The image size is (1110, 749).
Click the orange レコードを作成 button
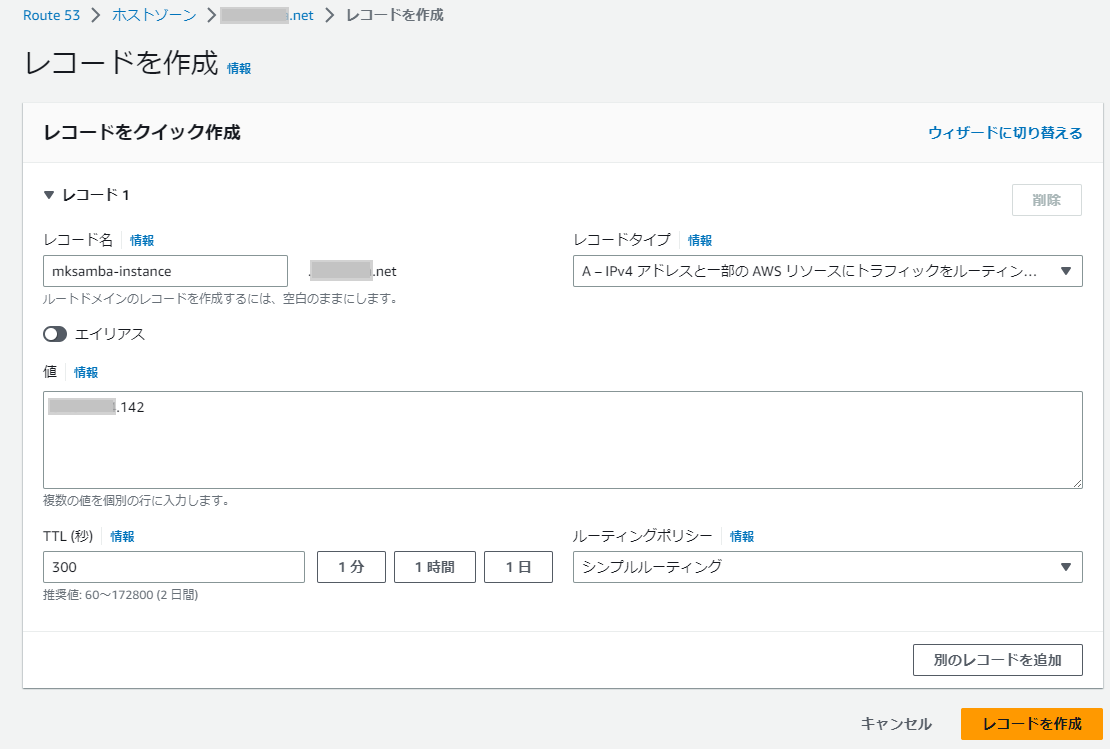coord(1031,724)
